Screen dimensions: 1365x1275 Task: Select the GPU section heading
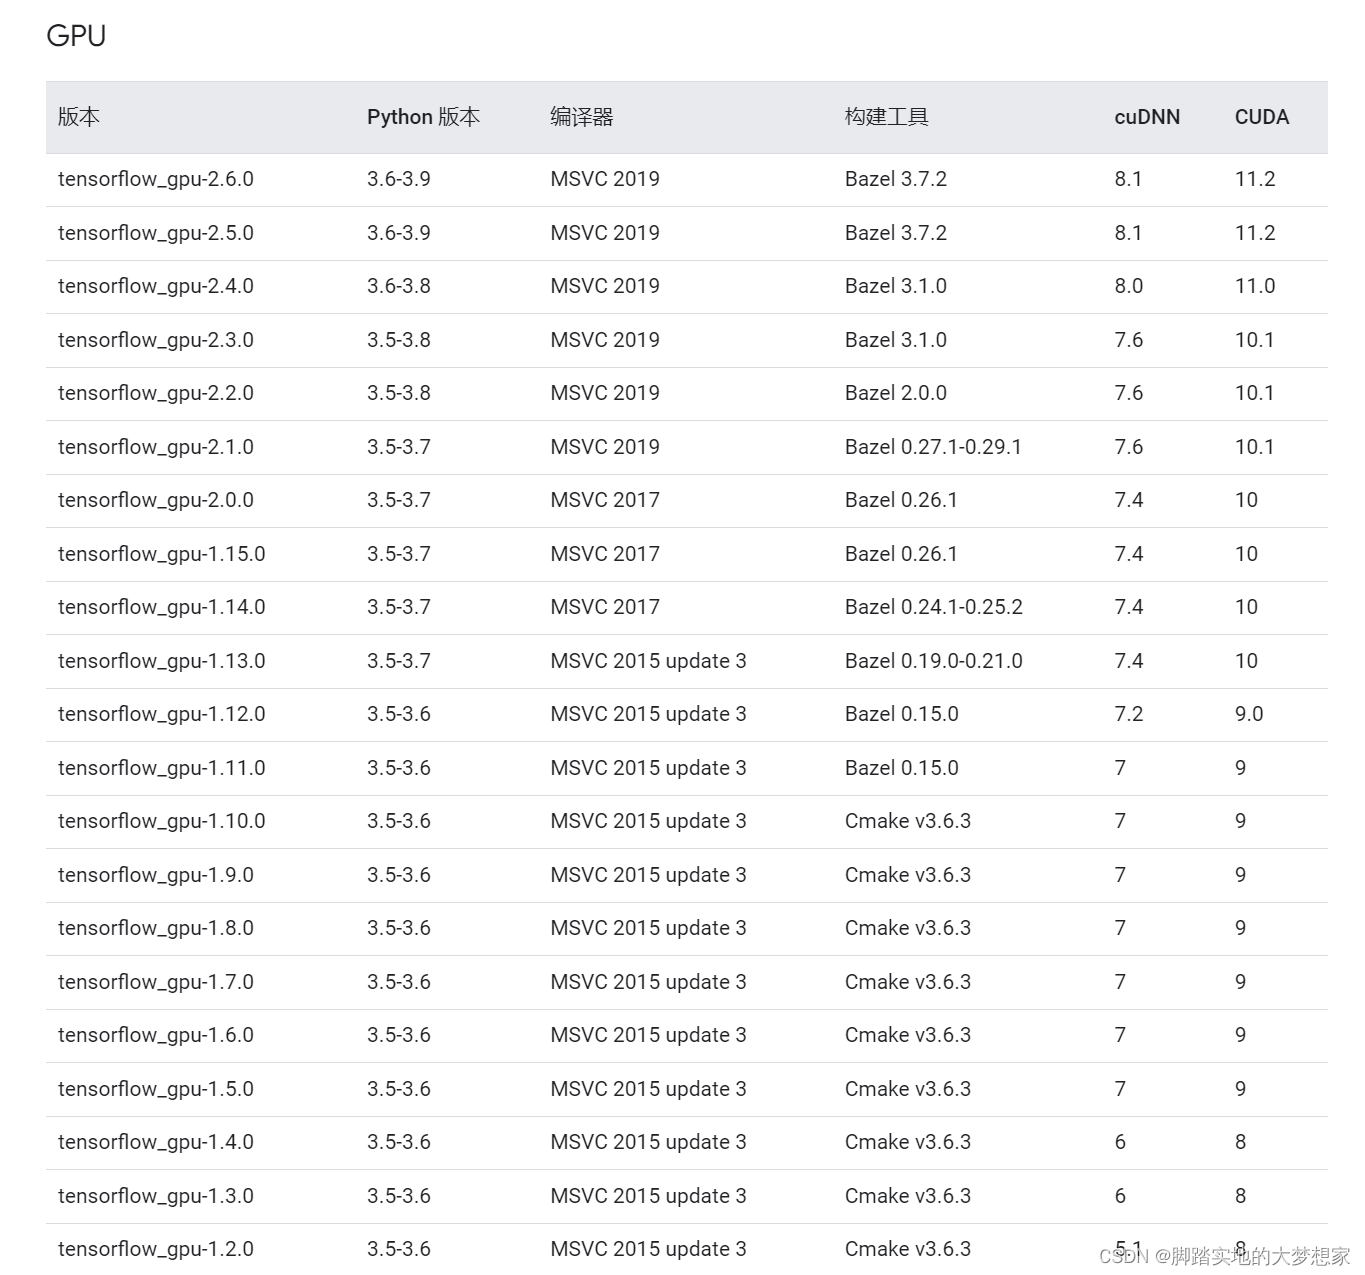(76, 36)
